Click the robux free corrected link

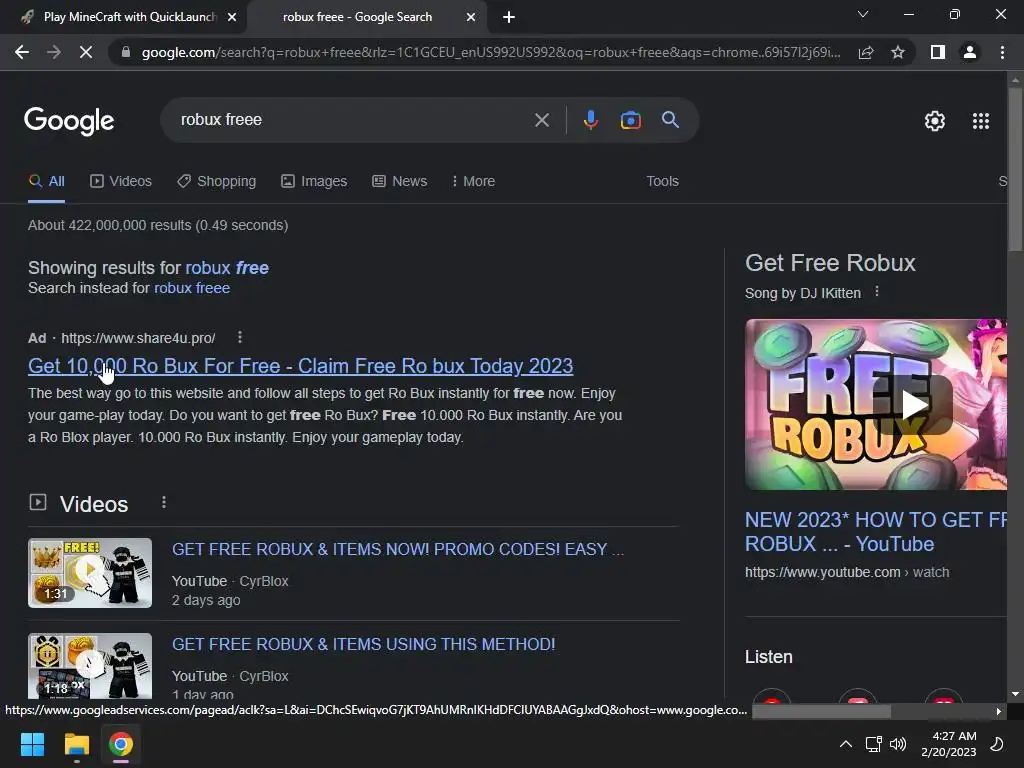point(227,268)
